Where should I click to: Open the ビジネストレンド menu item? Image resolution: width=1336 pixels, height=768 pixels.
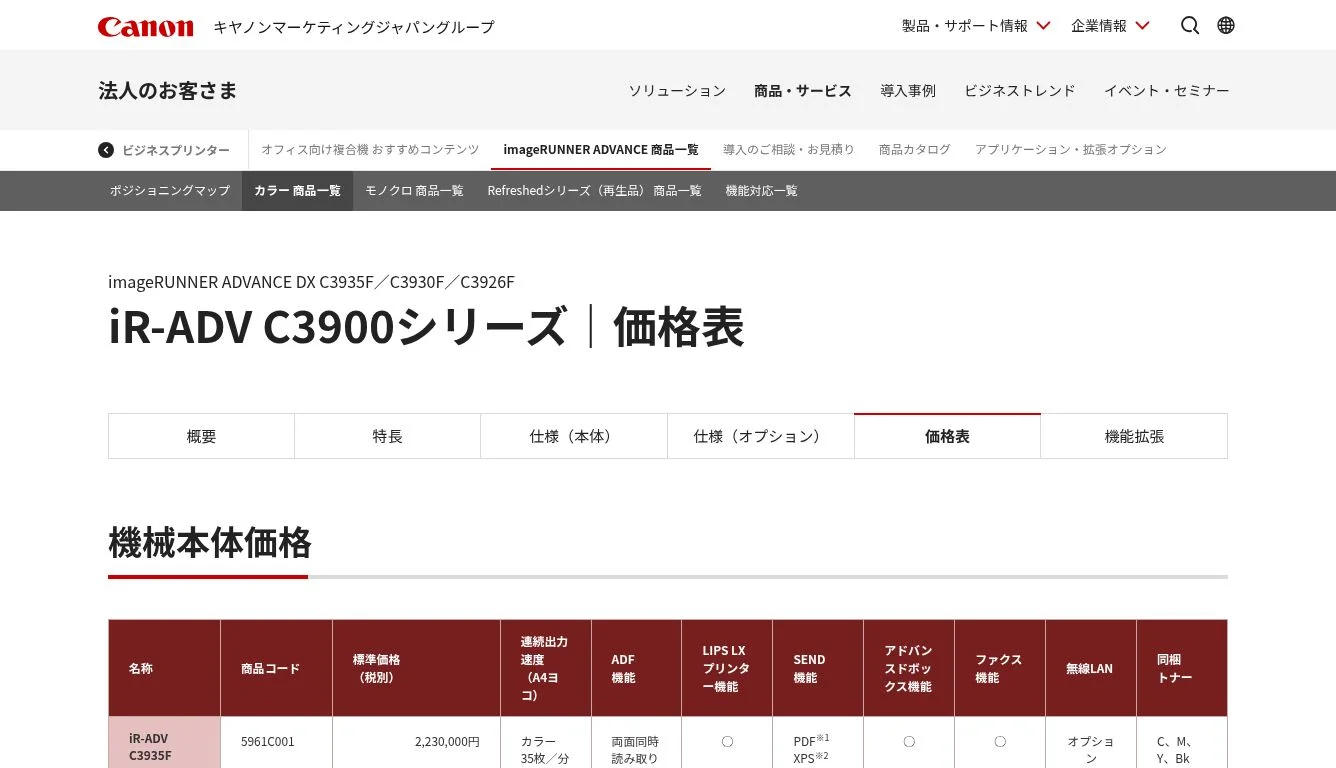pos(1020,91)
